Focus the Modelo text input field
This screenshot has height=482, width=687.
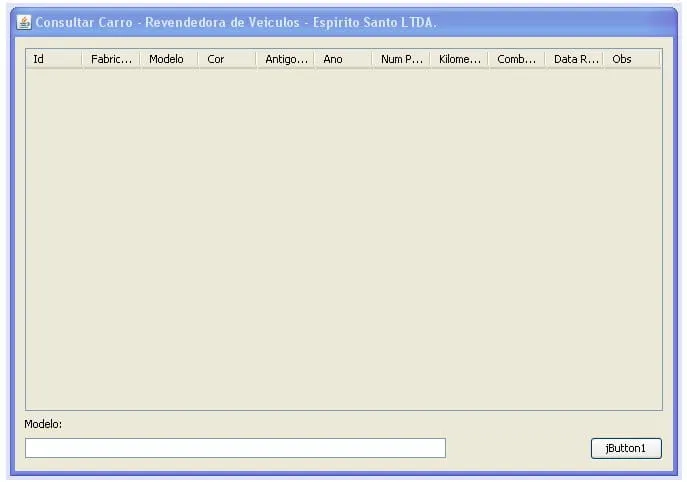235,448
